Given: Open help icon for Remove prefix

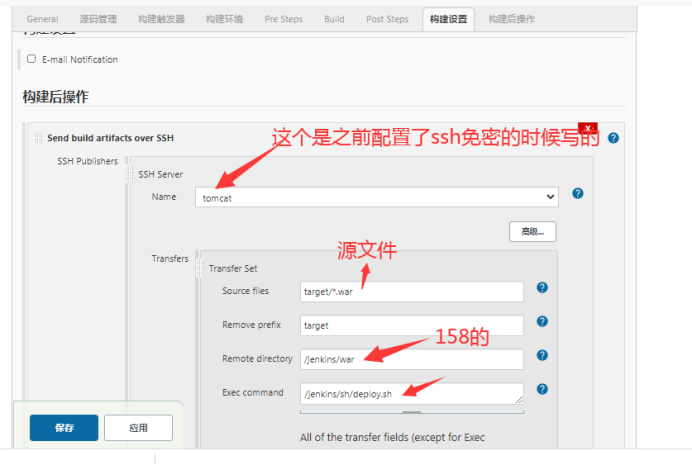Looking at the screenshot, I should coord(542,322).
